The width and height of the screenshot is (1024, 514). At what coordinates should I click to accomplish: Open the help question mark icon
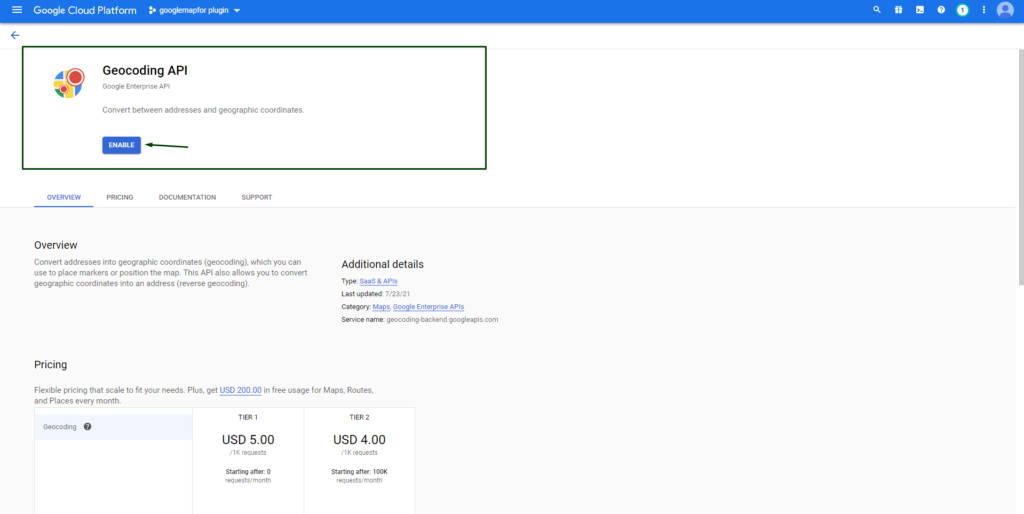click(941, 10)
